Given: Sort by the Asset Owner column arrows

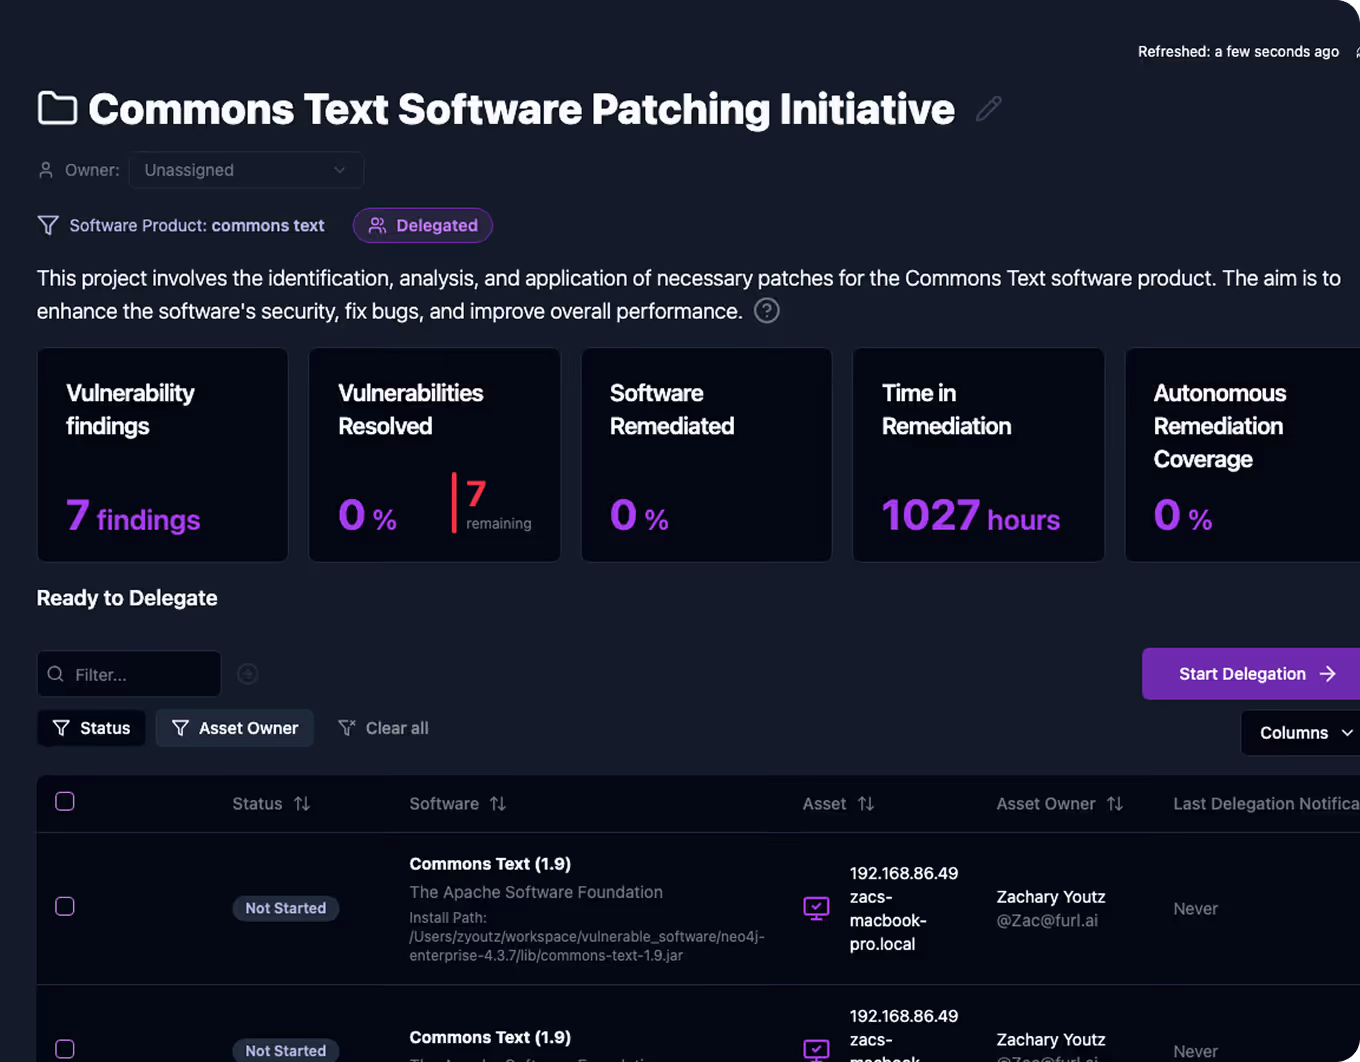Looking at the screenshot, I should click(x=1115, y=804).
